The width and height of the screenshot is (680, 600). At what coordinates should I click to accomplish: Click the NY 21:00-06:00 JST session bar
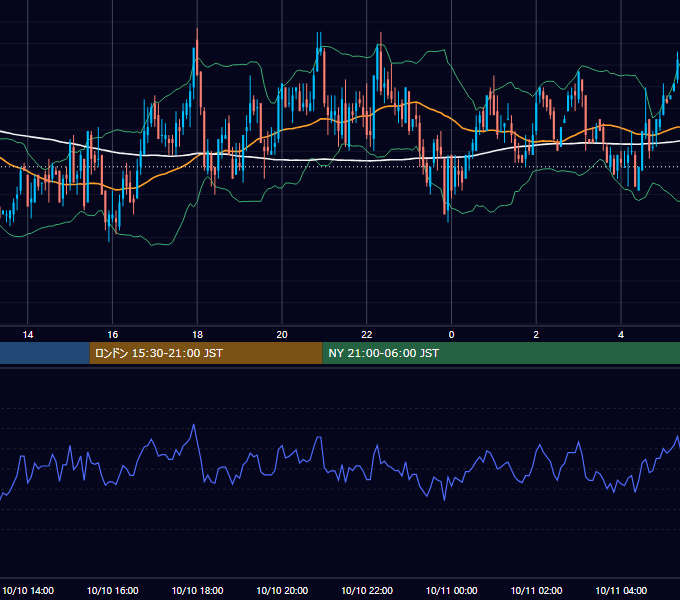point(501,353)
